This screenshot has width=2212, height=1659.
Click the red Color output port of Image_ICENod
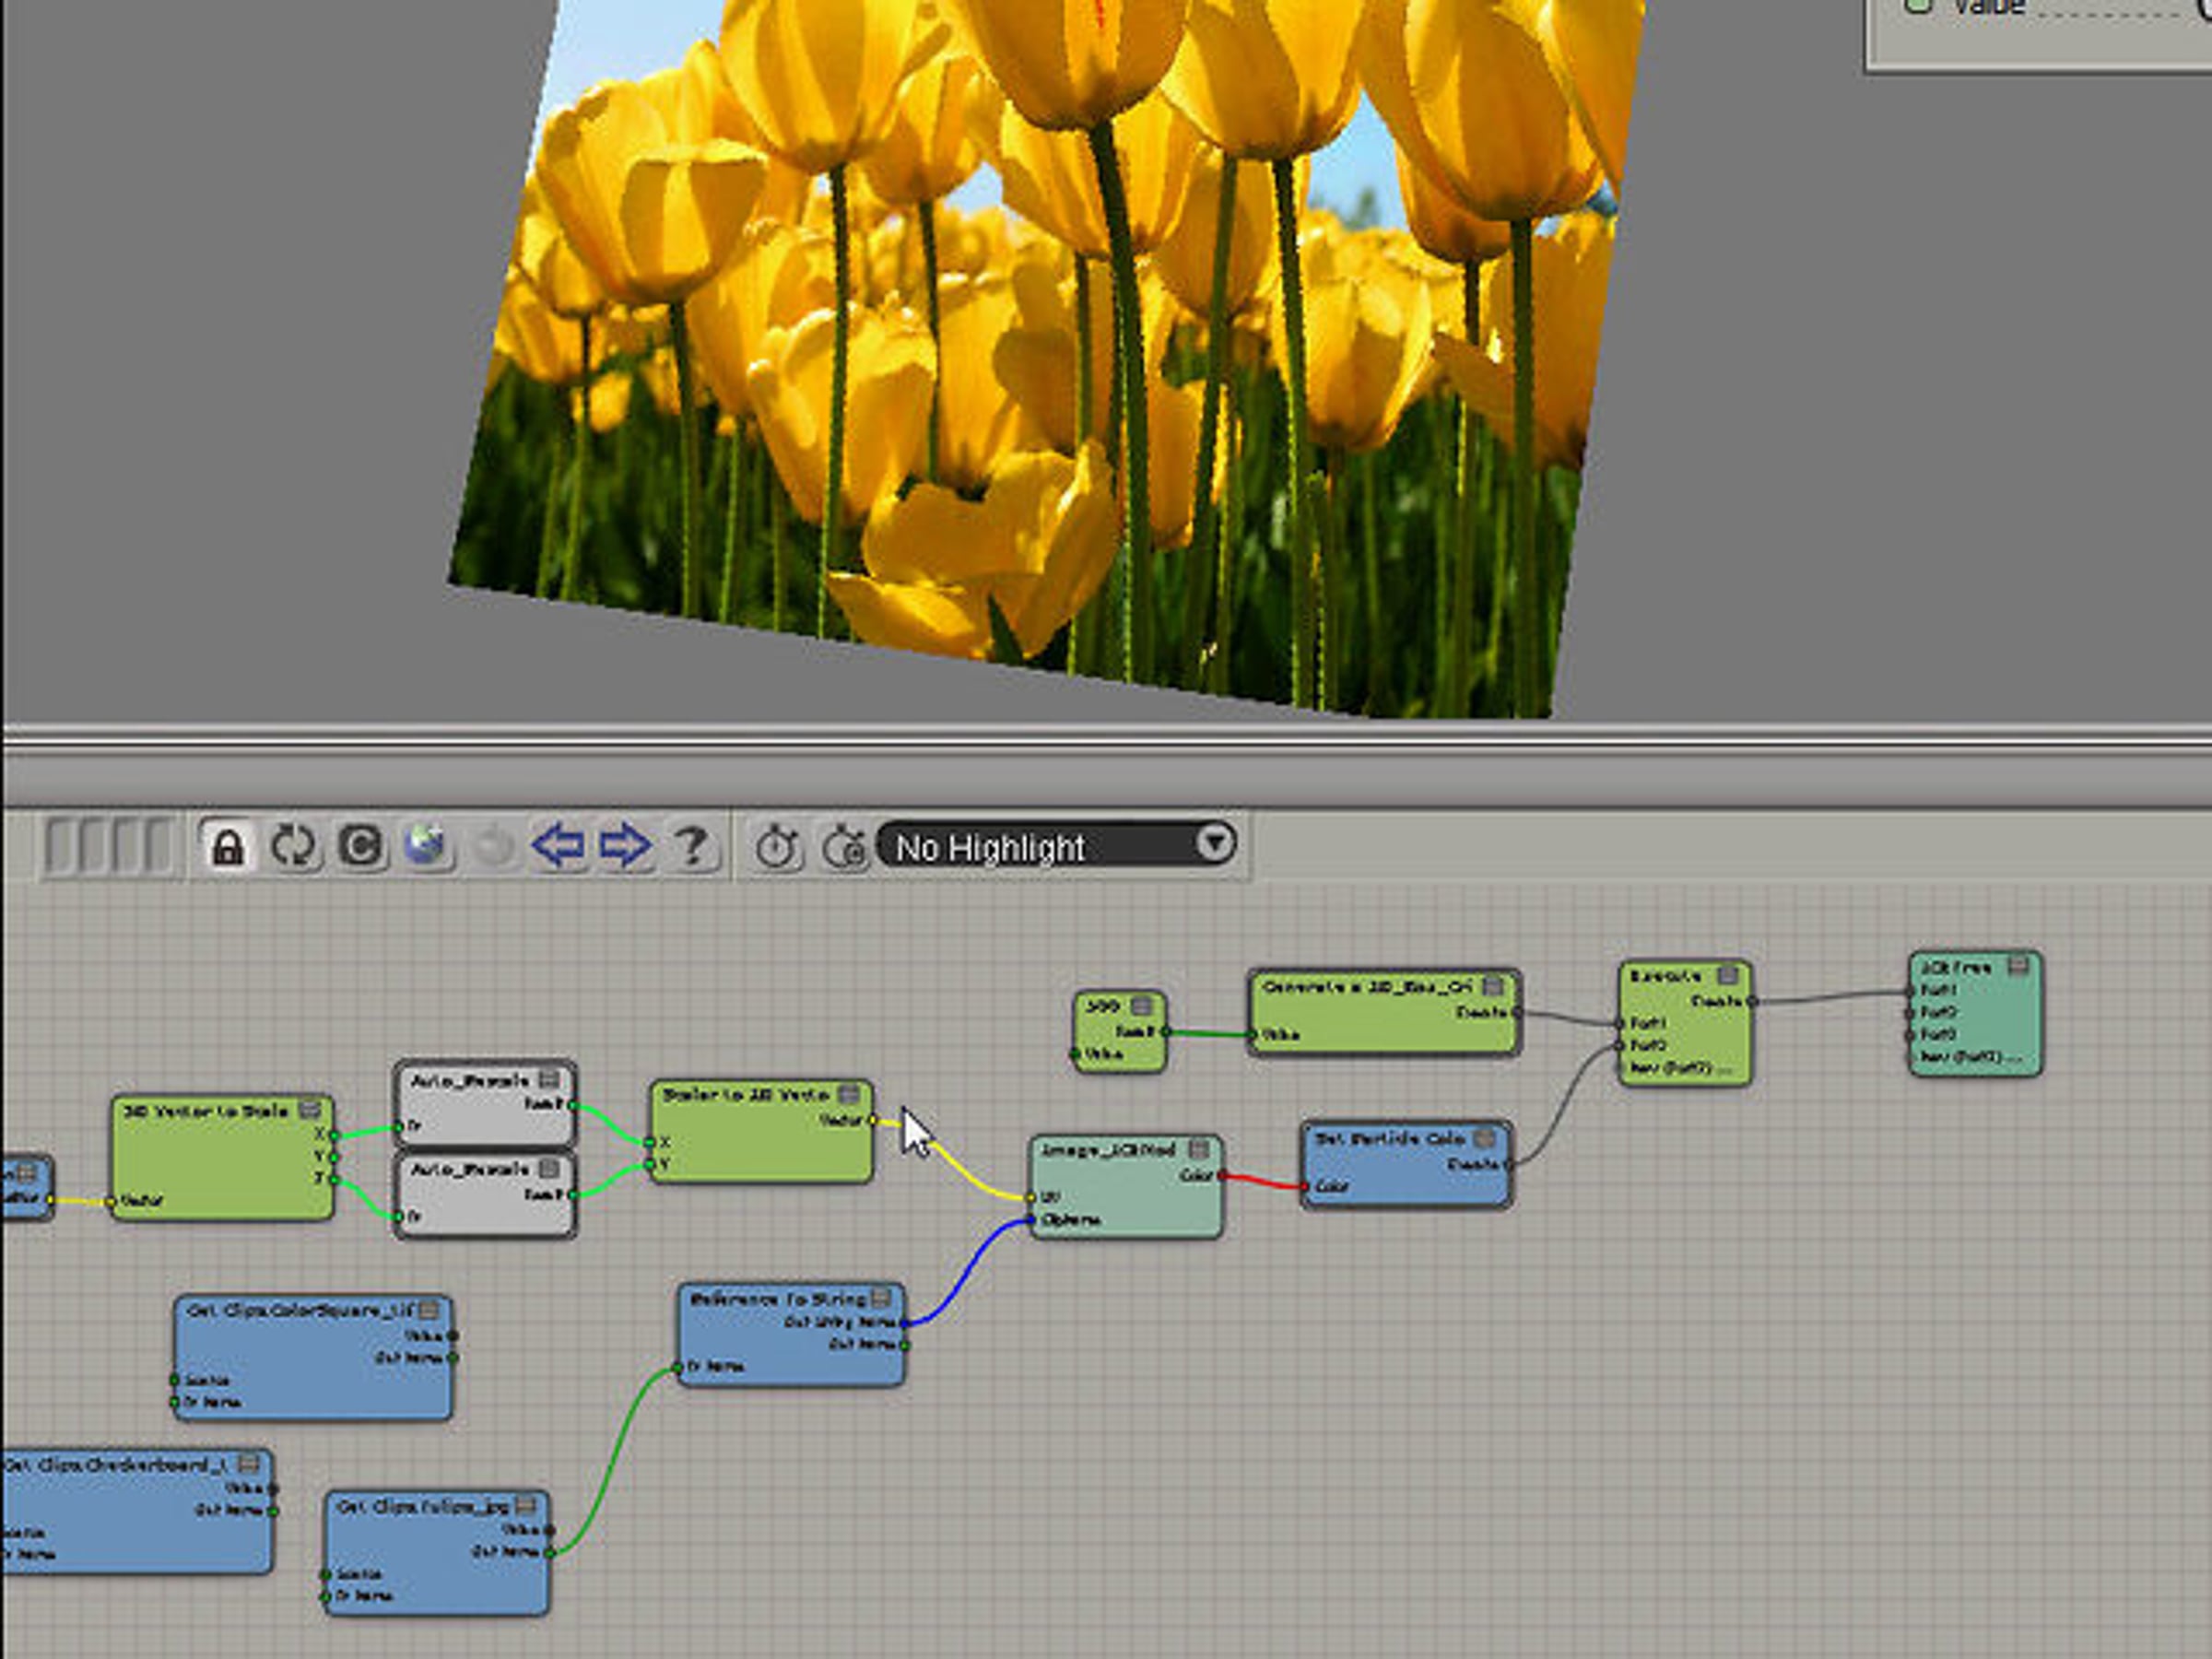[1221, 1176]
